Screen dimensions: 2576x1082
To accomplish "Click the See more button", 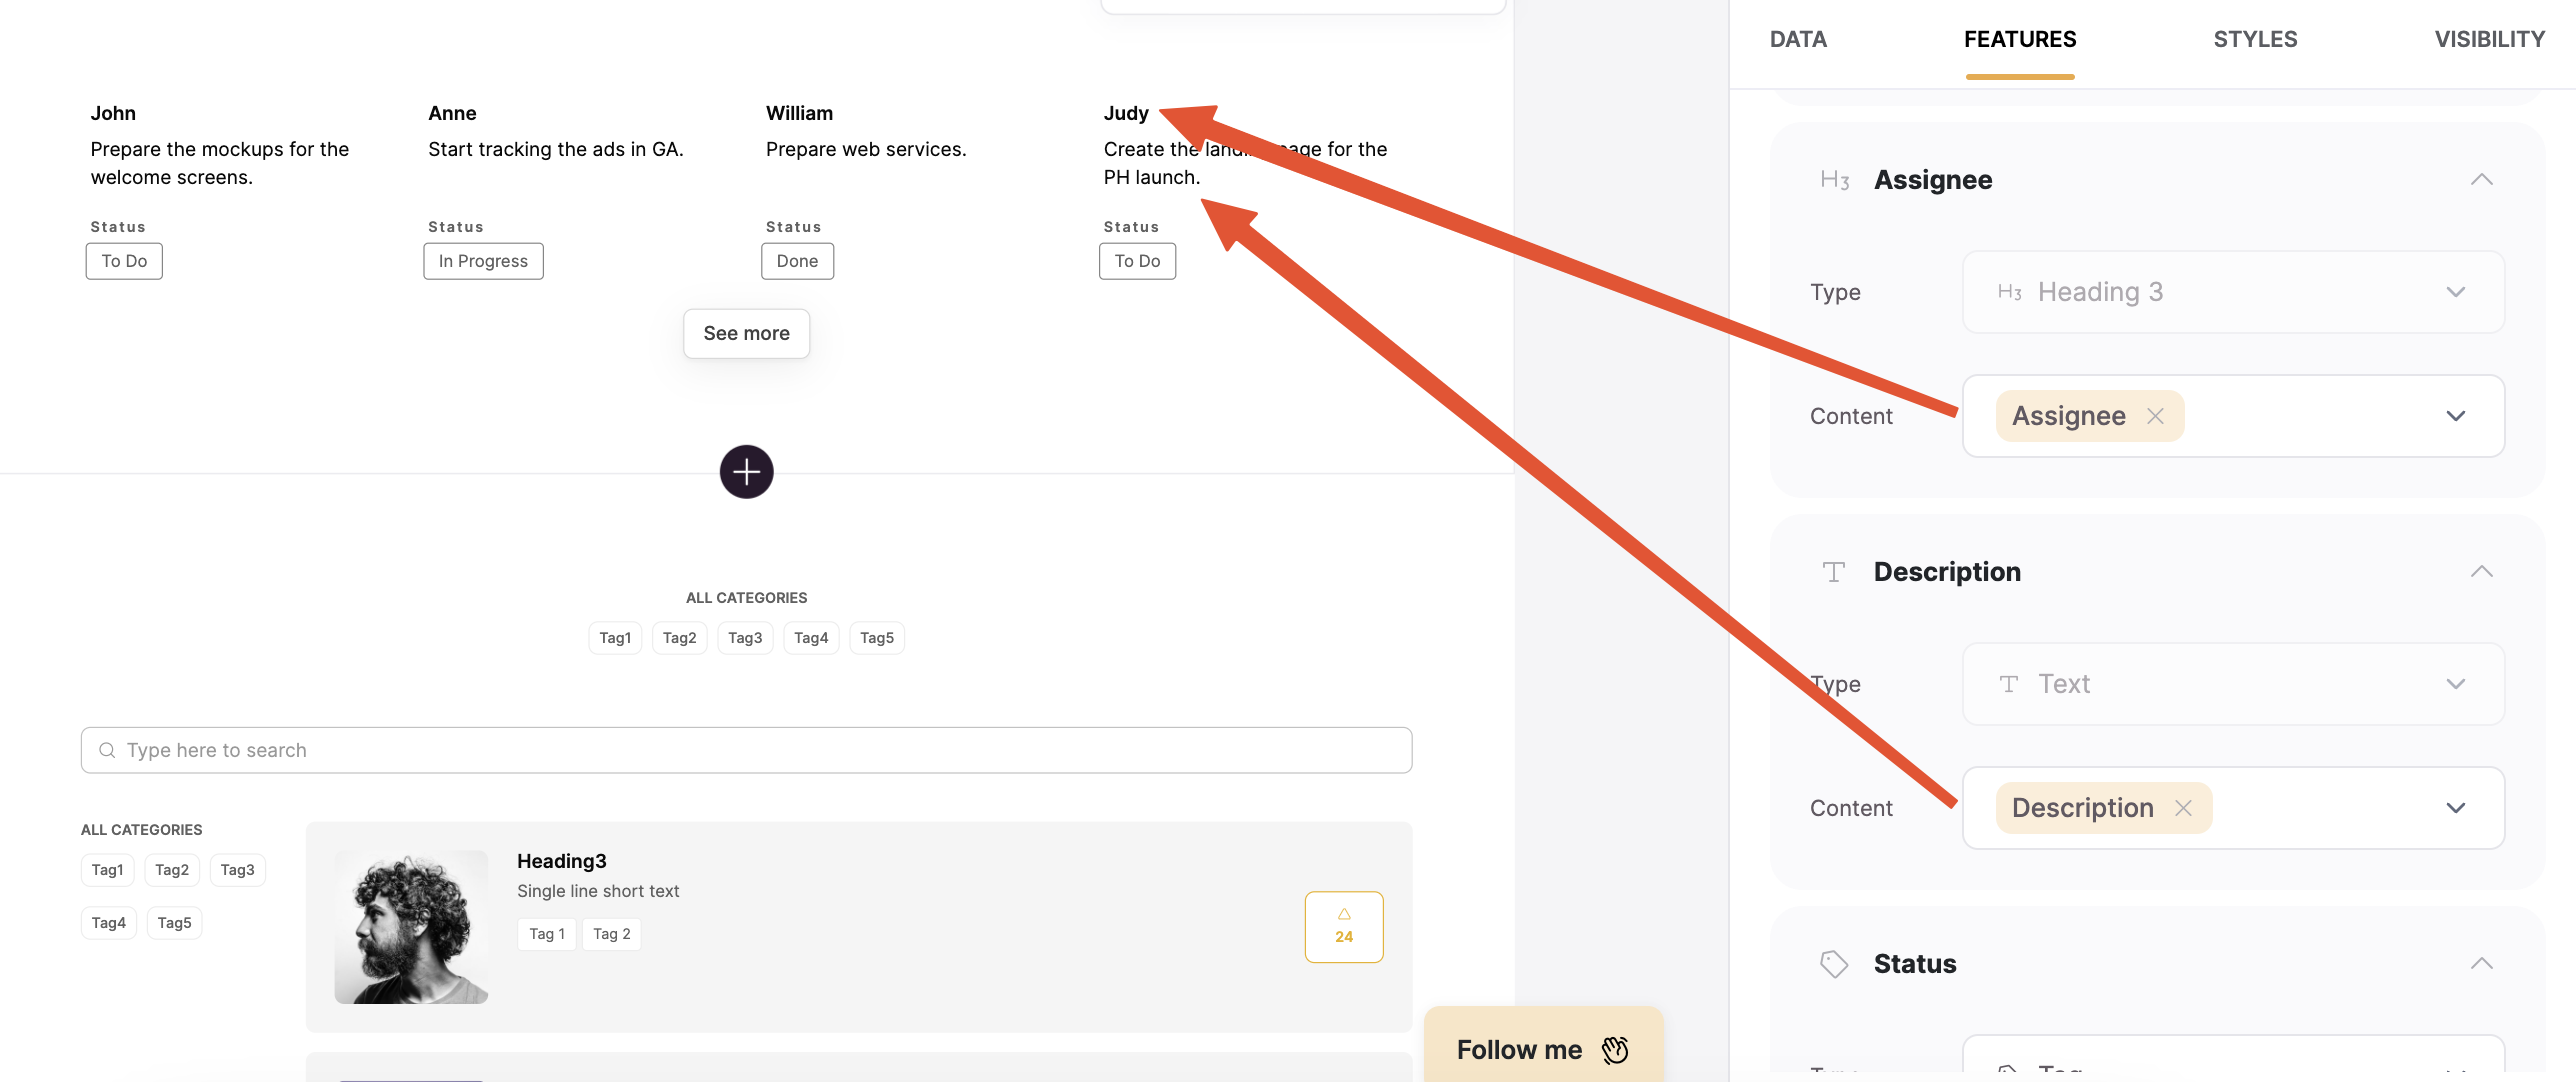I will click(746, 333).
